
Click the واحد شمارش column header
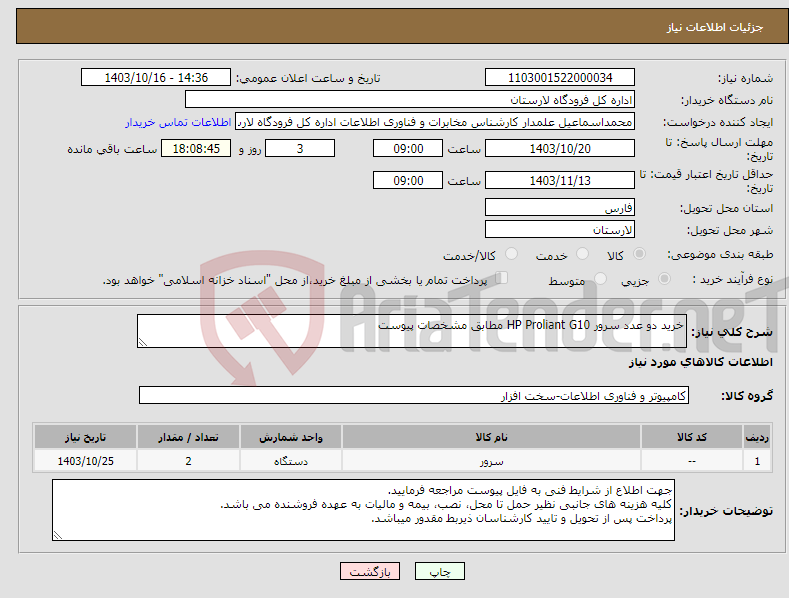(291, 437)
